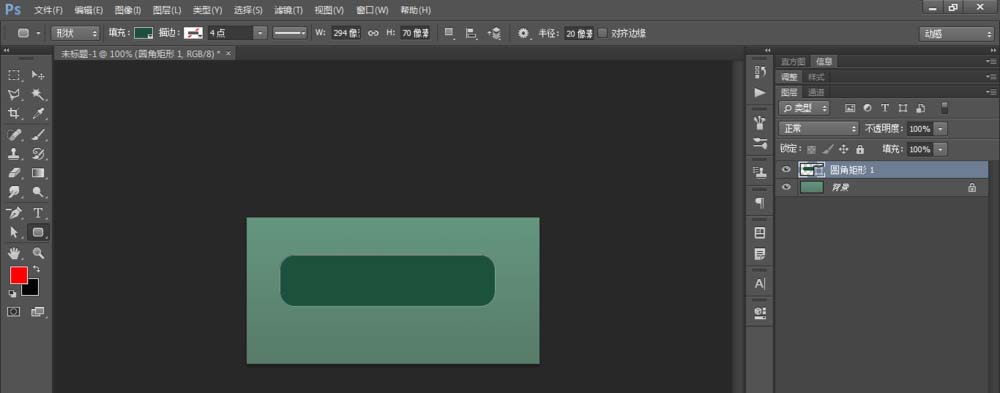The height and width of the screenshot is (393, 1000).
Task: Open the Character panel icon
Action: tap(760, 284)
